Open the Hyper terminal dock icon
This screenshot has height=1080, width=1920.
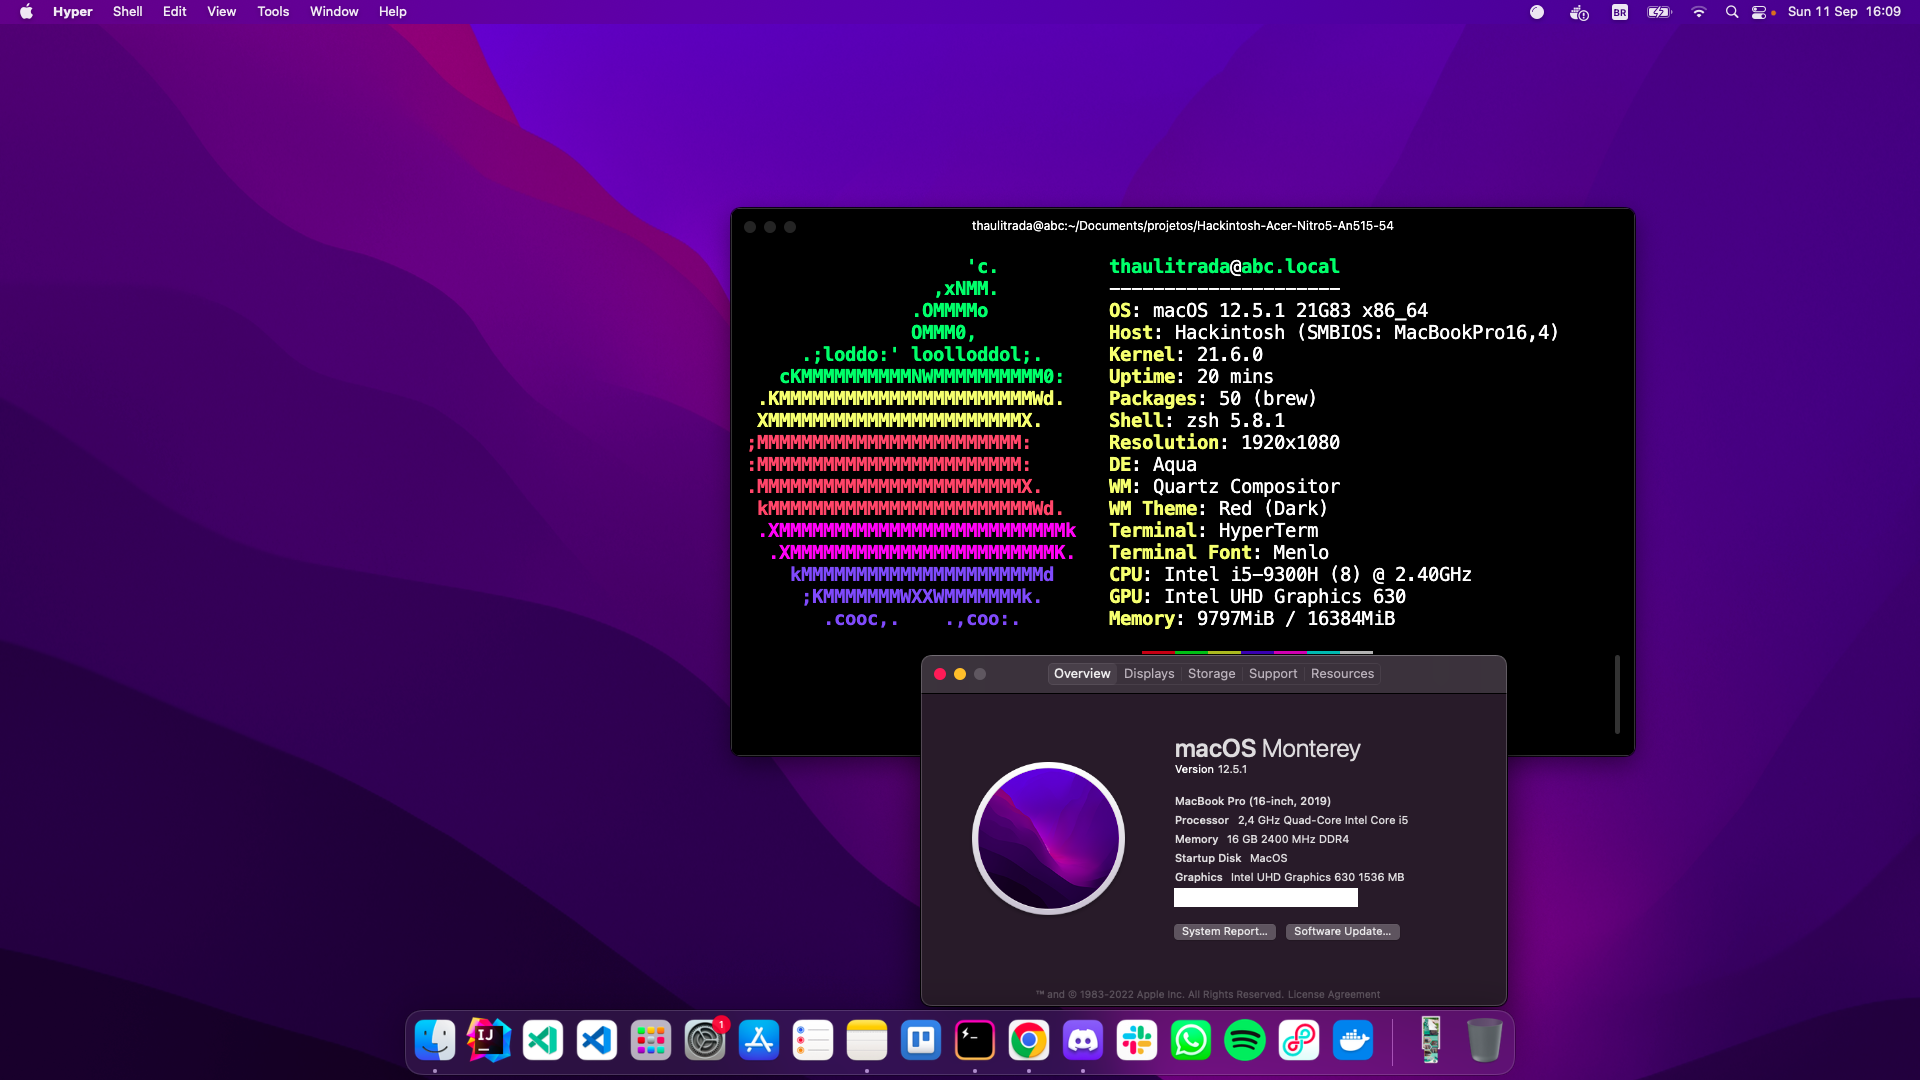pos(975,1041)
